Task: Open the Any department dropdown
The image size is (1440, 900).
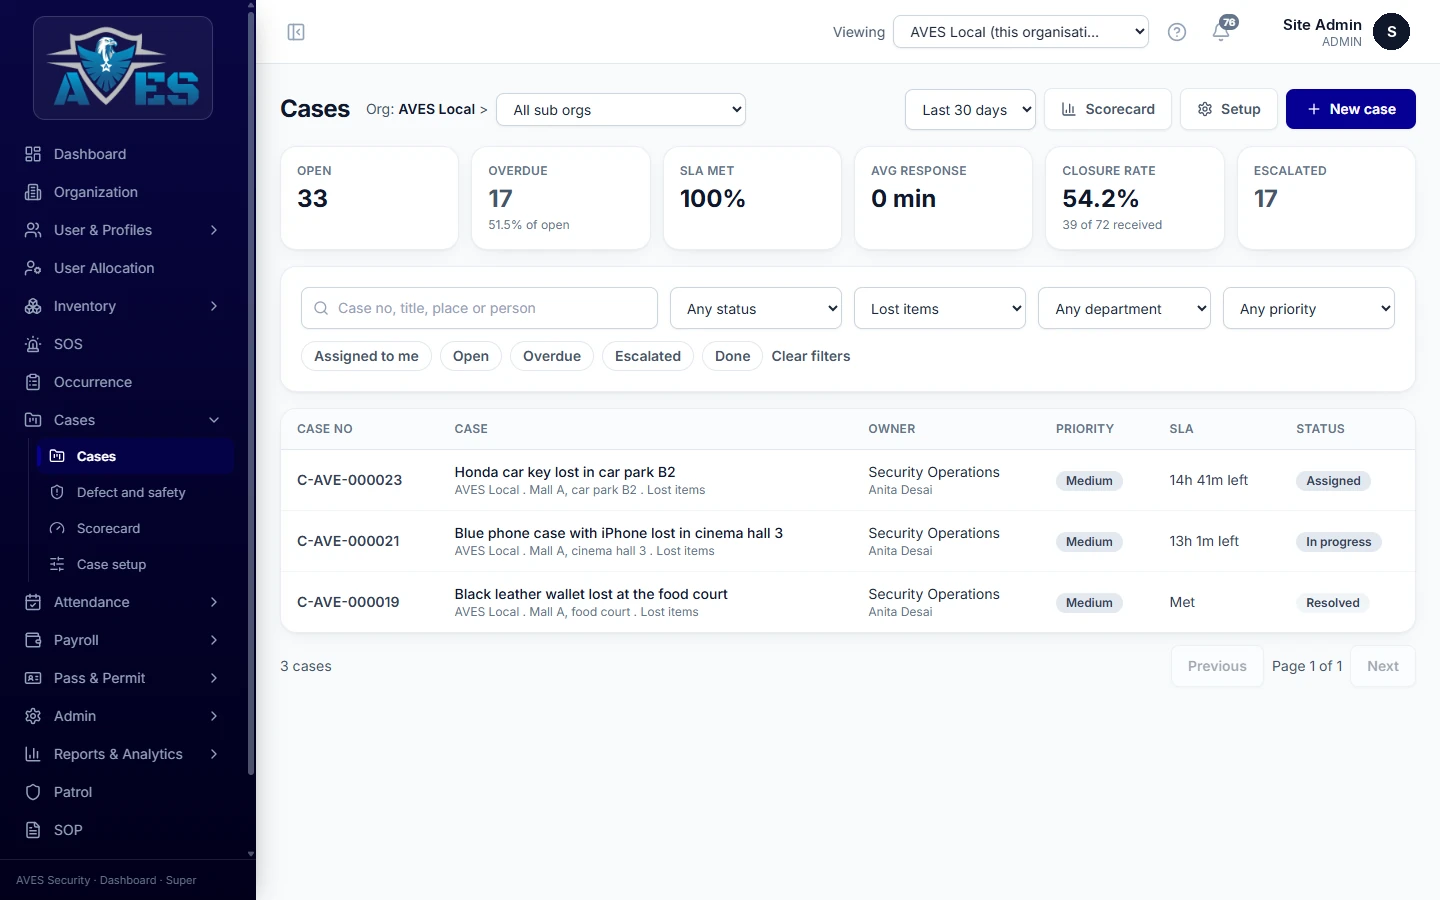Action: [x=1124, y=309]
